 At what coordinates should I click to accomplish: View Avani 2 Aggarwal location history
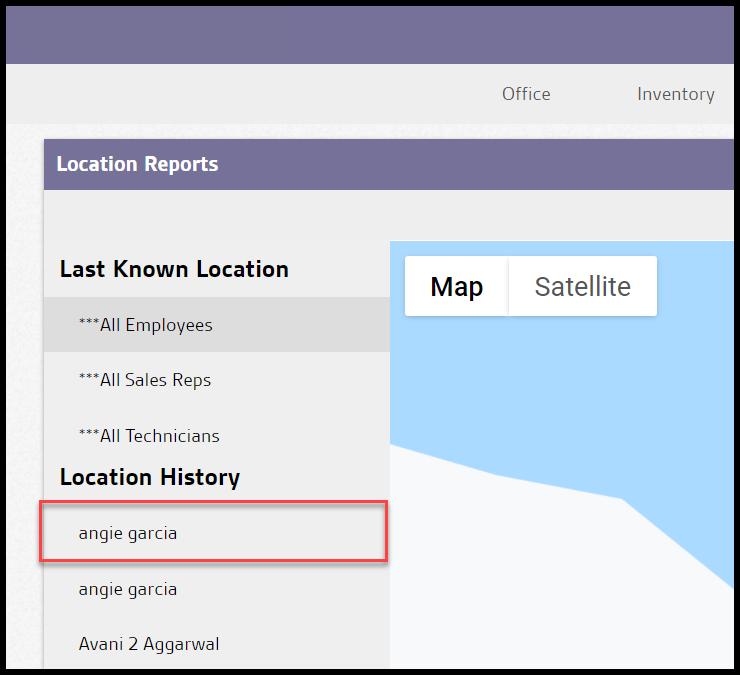[x=148, y=644]
